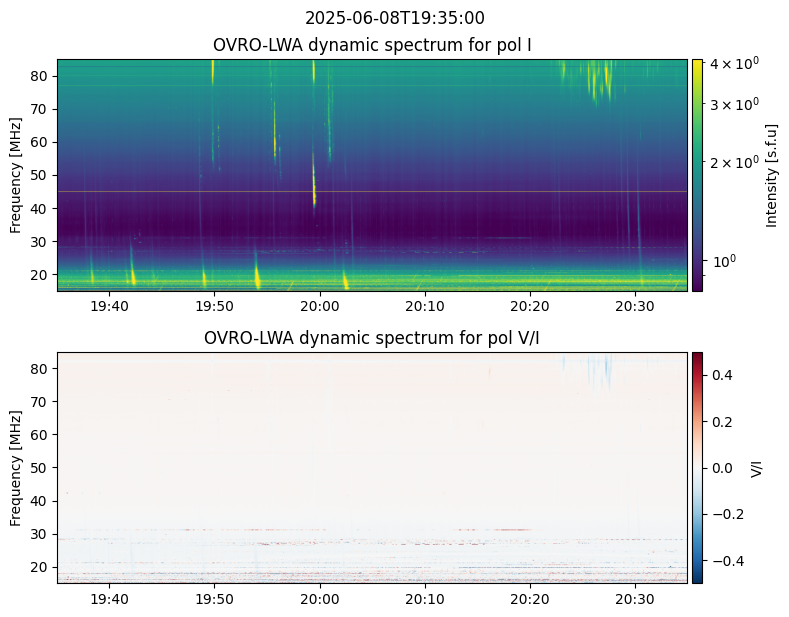
Task: Click the V/I colorbar axis label
Action: click(756, 468)
